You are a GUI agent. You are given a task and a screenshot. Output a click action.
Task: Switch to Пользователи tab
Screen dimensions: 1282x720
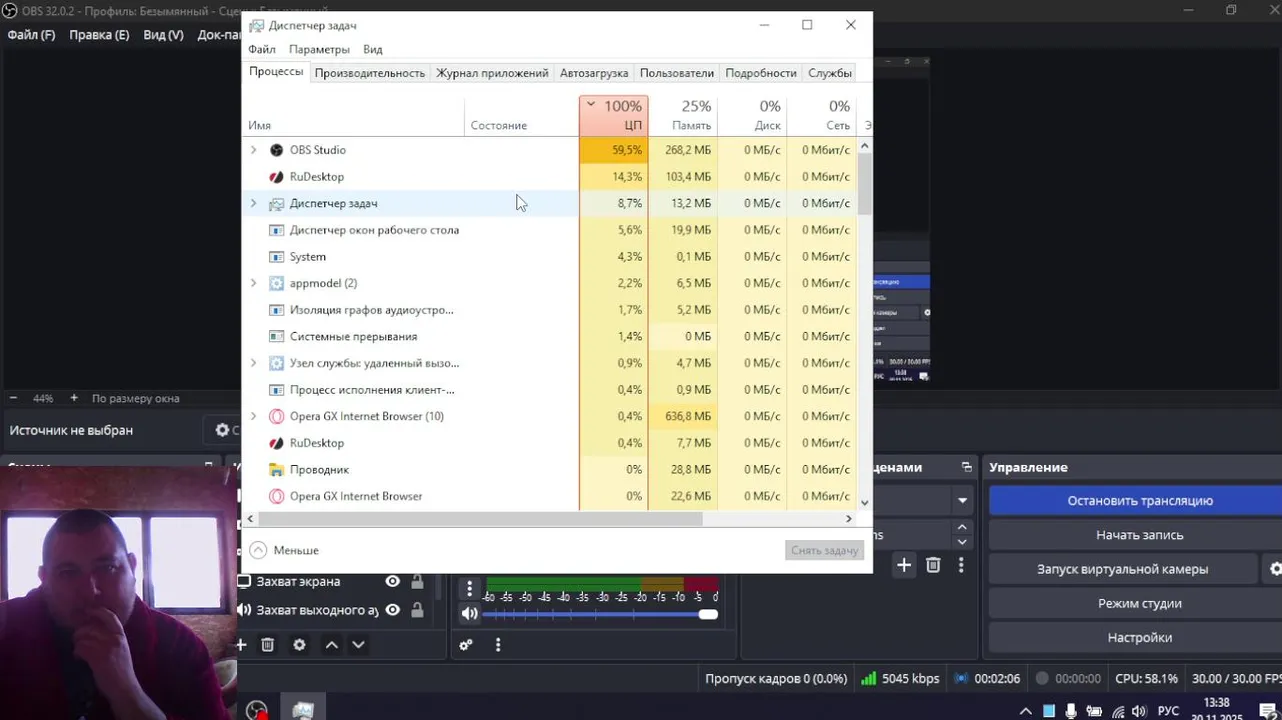pyautogui.click(x=677, y=73)
